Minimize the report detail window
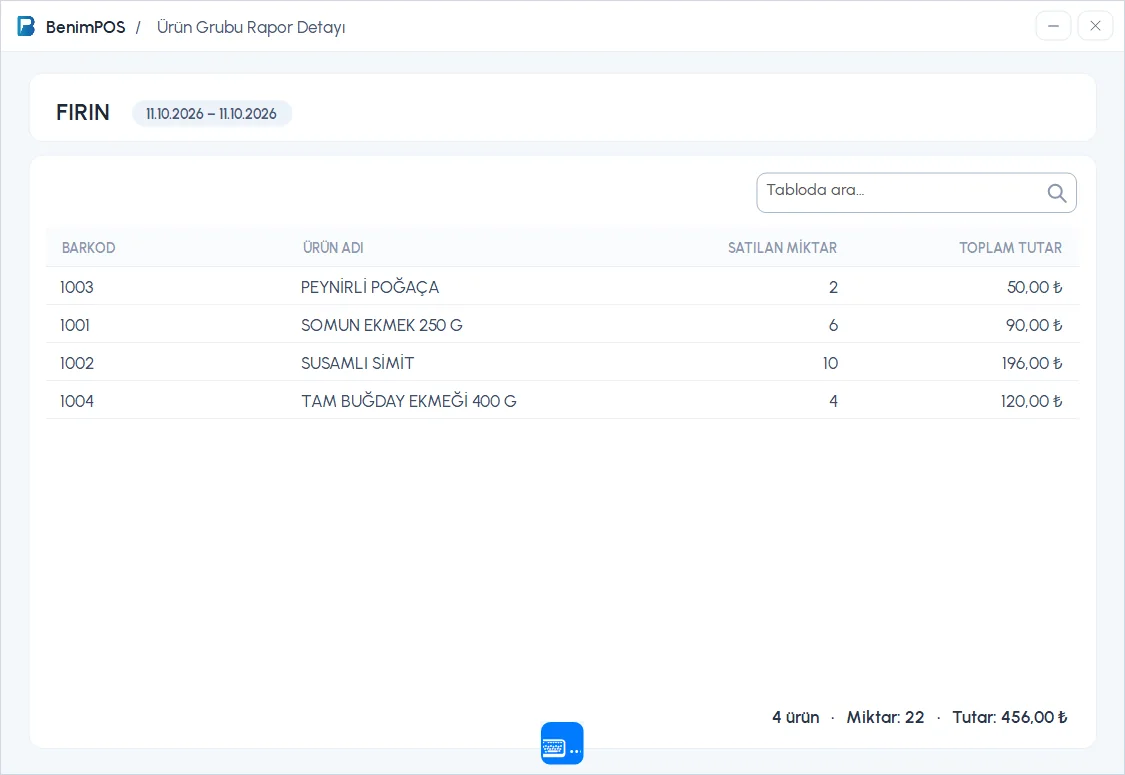 tap(1053, 26)
